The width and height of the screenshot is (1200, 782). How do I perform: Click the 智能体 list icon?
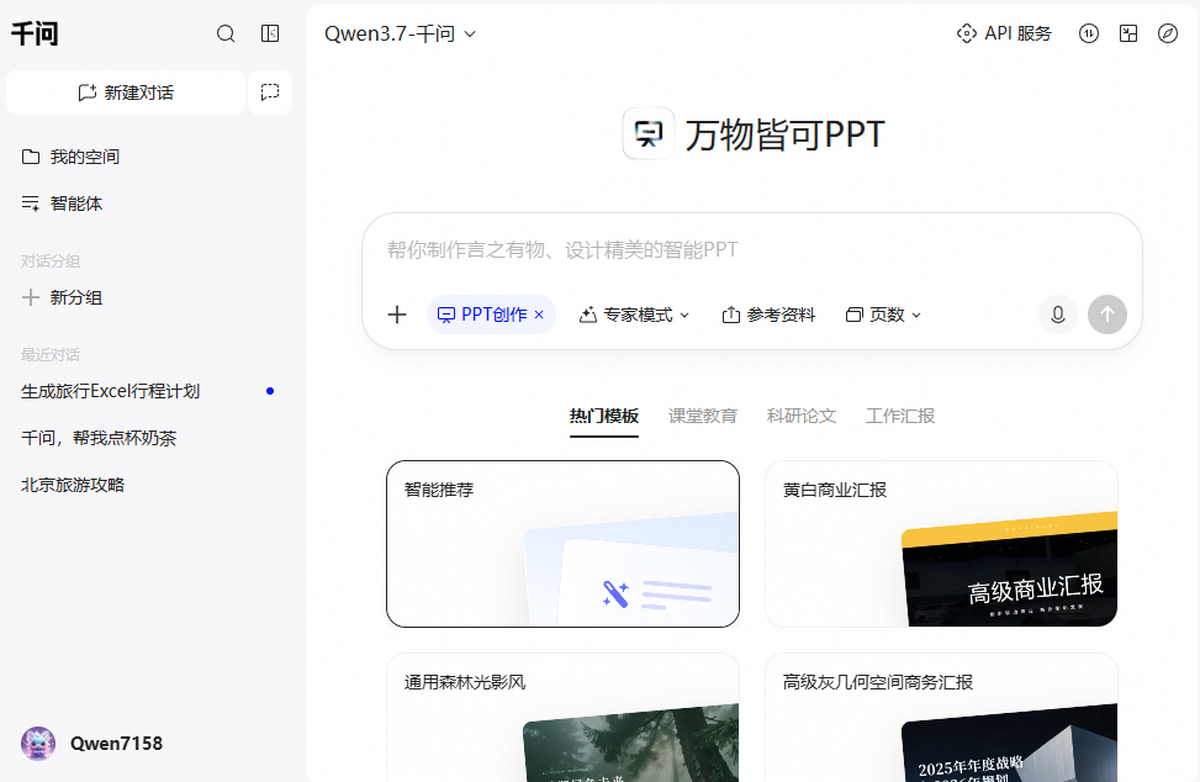click(31, 203)
